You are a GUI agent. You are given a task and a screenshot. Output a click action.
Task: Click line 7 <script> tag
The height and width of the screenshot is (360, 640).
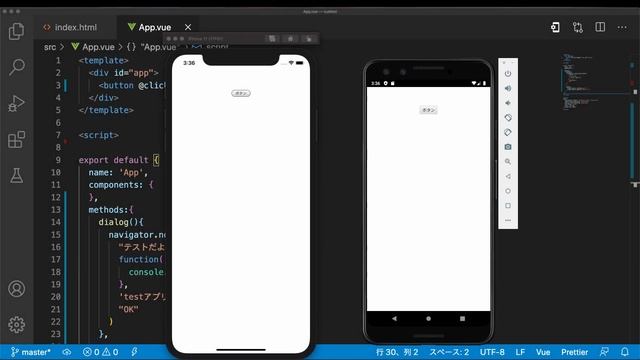tap(98, 135)
